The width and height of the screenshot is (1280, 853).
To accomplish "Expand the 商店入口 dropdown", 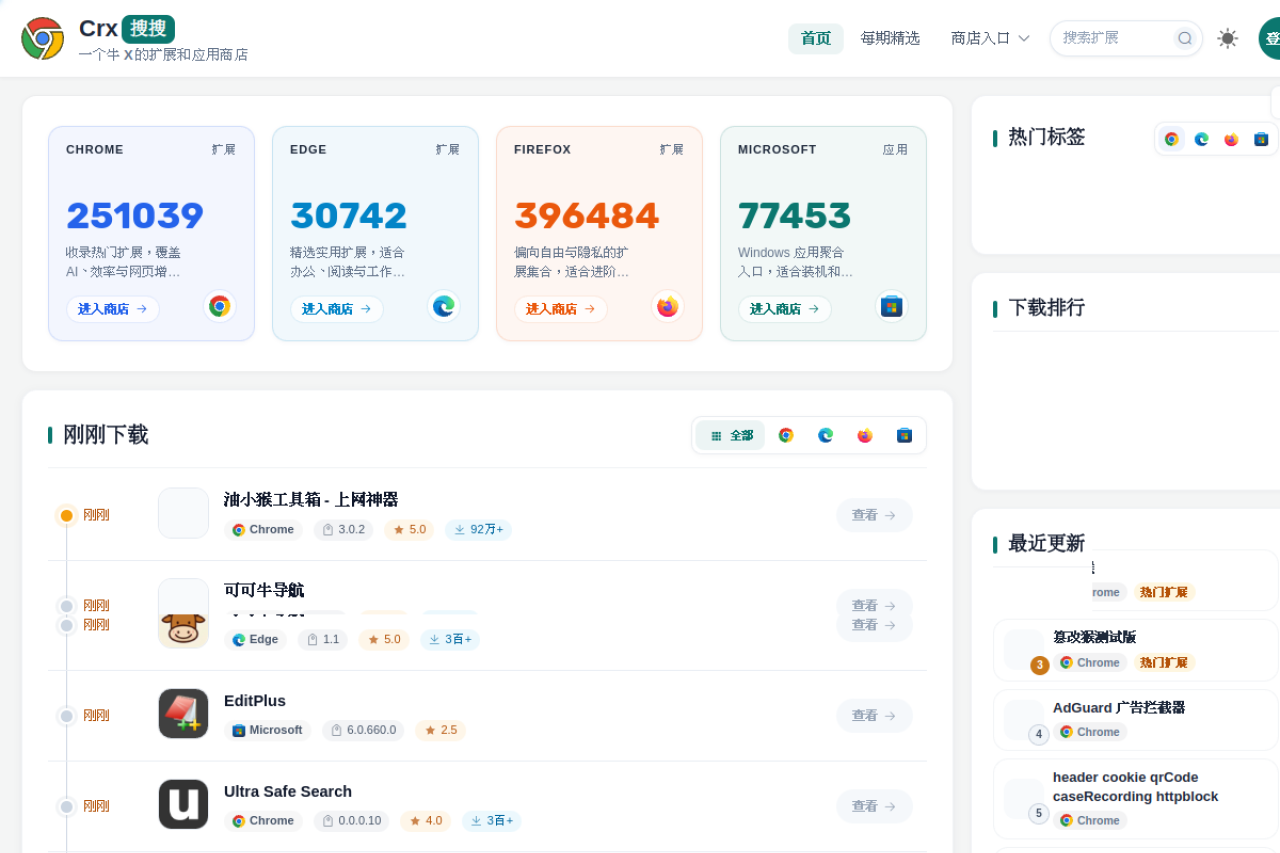I will [990, 38].
